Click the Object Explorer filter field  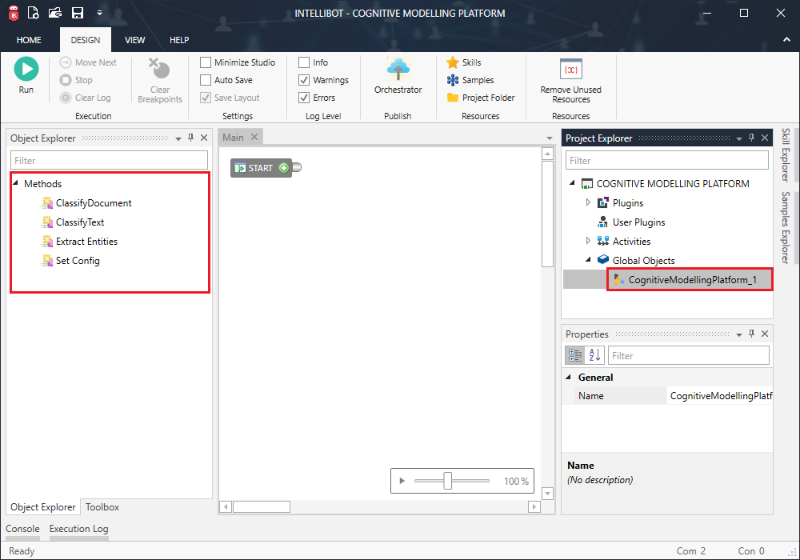(x=109, y=160)
